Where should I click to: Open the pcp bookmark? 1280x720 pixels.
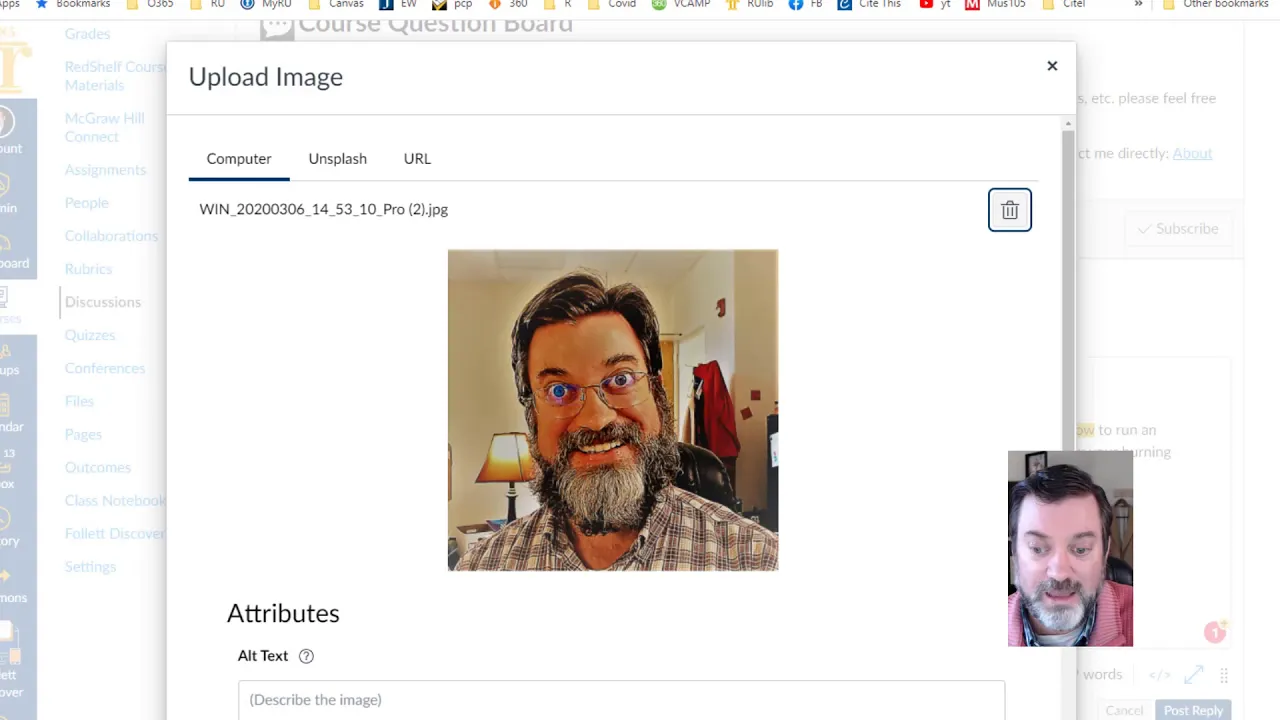pyautogui.click(x=452, y=4)
